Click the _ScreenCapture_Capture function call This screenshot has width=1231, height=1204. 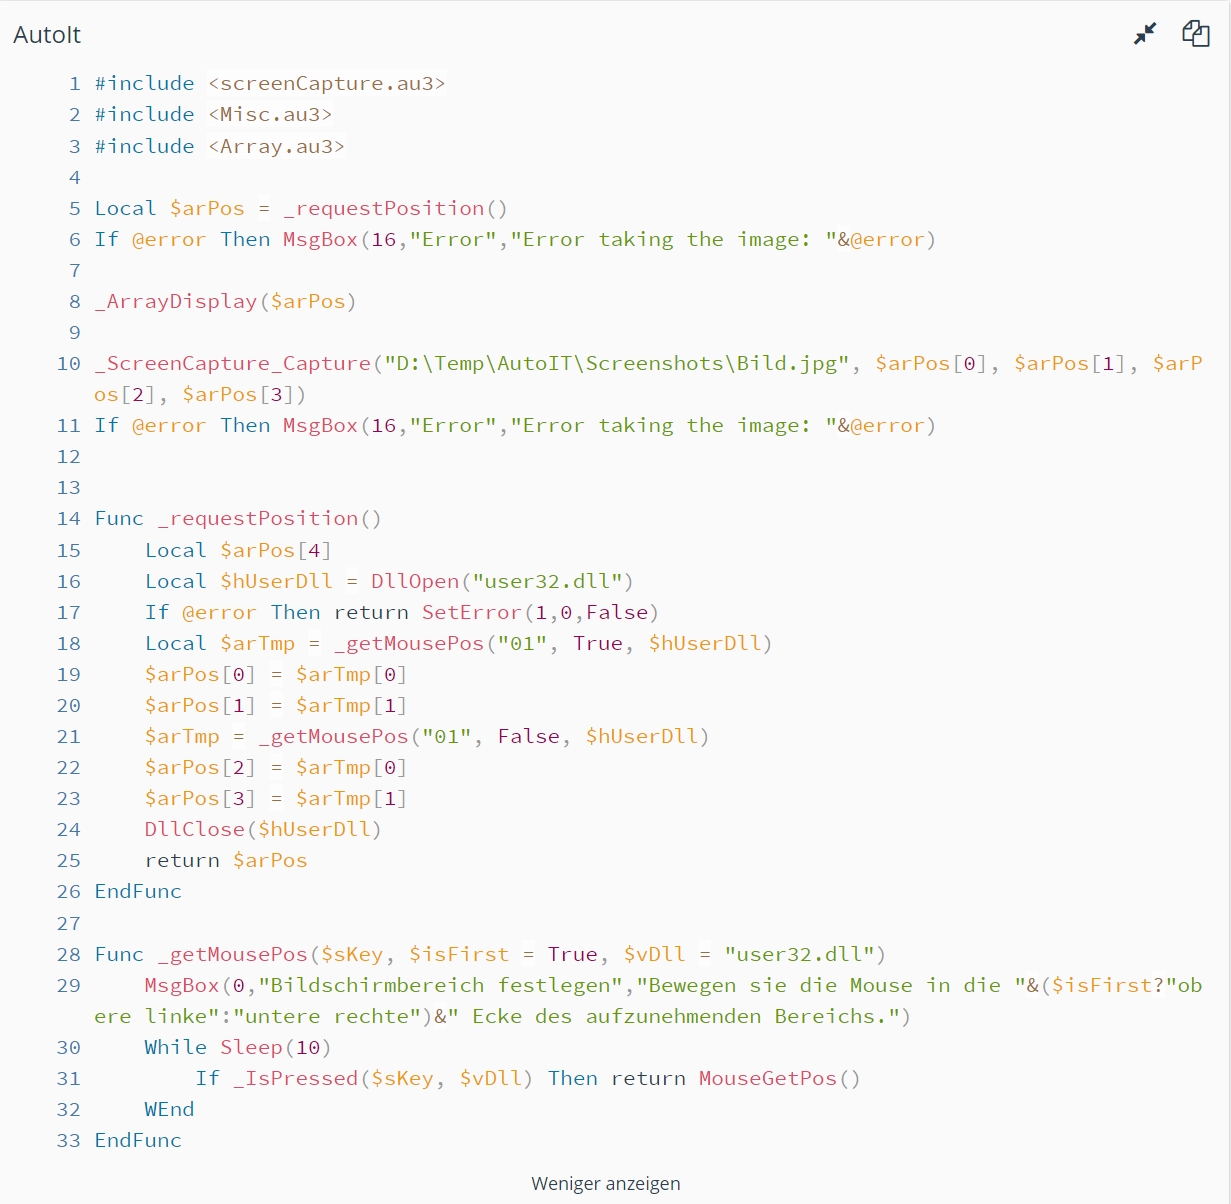[x=232, y=363]
